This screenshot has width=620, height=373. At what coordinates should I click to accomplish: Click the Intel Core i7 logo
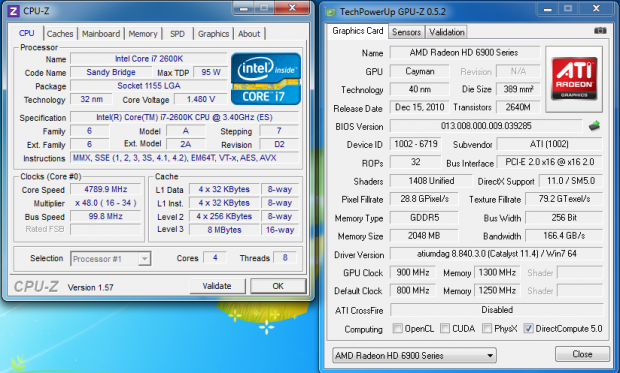(266, 78)
